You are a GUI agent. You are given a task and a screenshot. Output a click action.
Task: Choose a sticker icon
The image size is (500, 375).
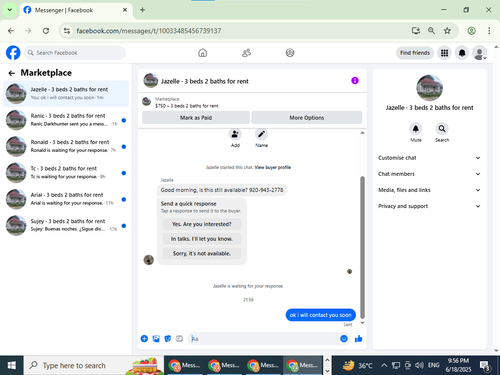(168, 339)
